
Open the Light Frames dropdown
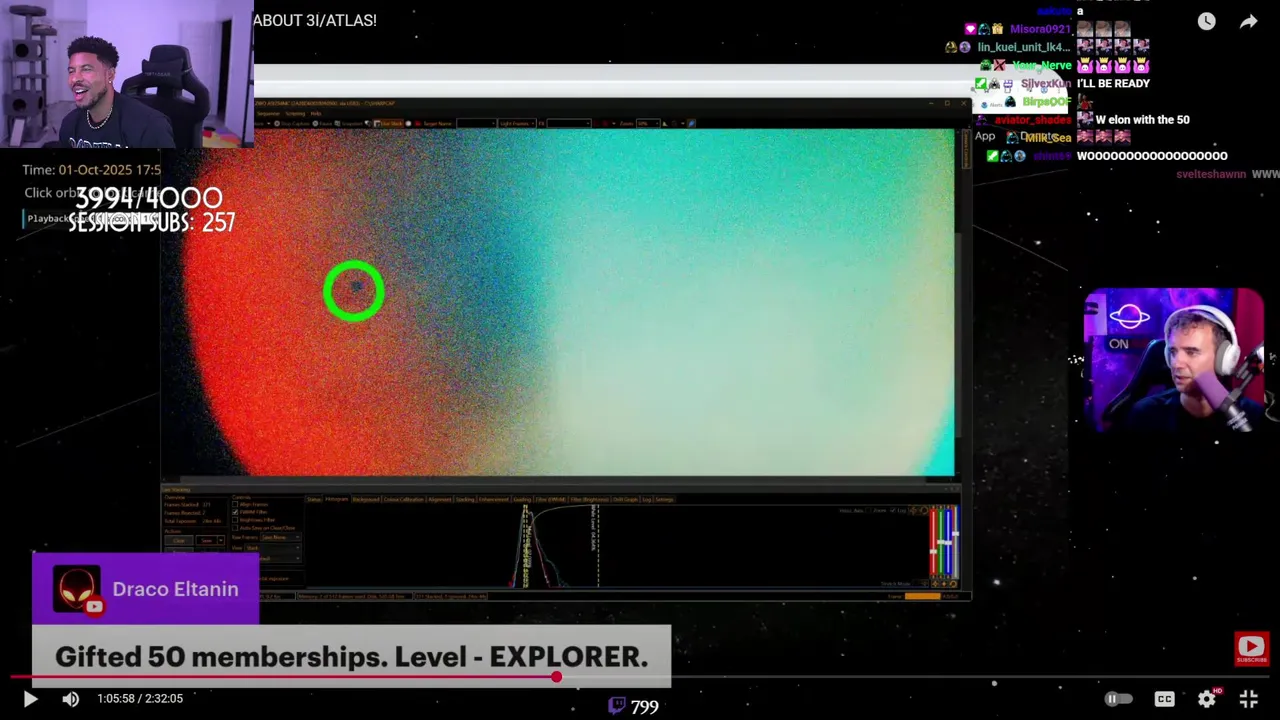[x=517, y=123]
